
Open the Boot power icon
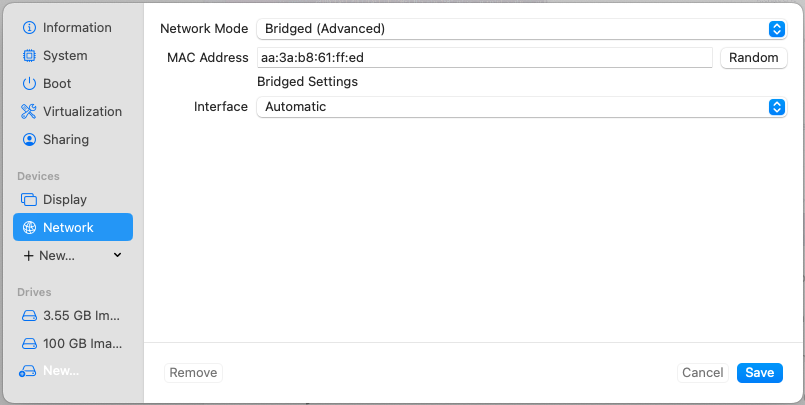click(x=29, y=84)
